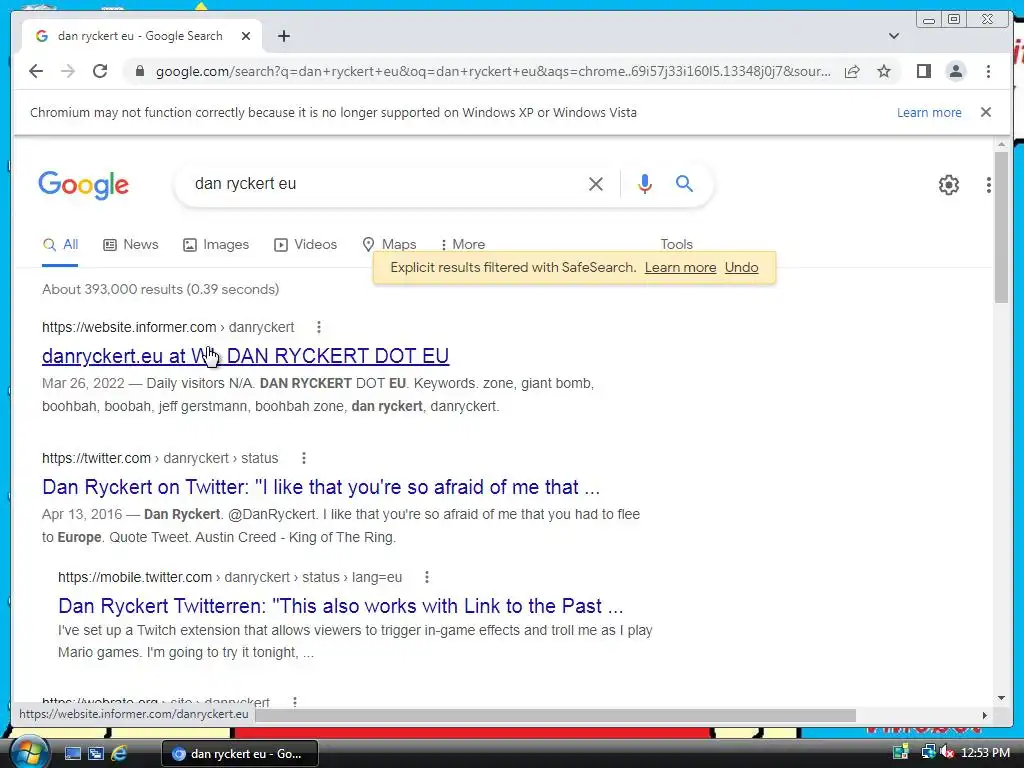The width and height of the screenshot is (1024, 768).
Task: Expand the tab search chevron
Action: click(894, 36)
